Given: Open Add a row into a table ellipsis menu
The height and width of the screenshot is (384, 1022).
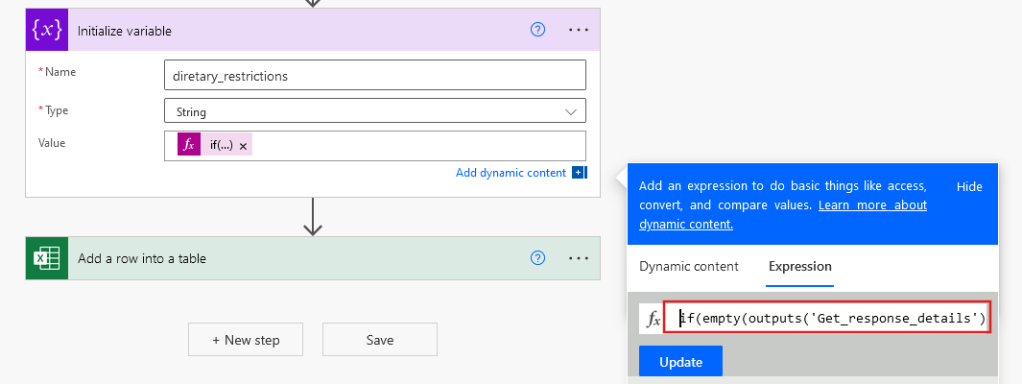Looking at the screenshot, I should click(578, 258).
